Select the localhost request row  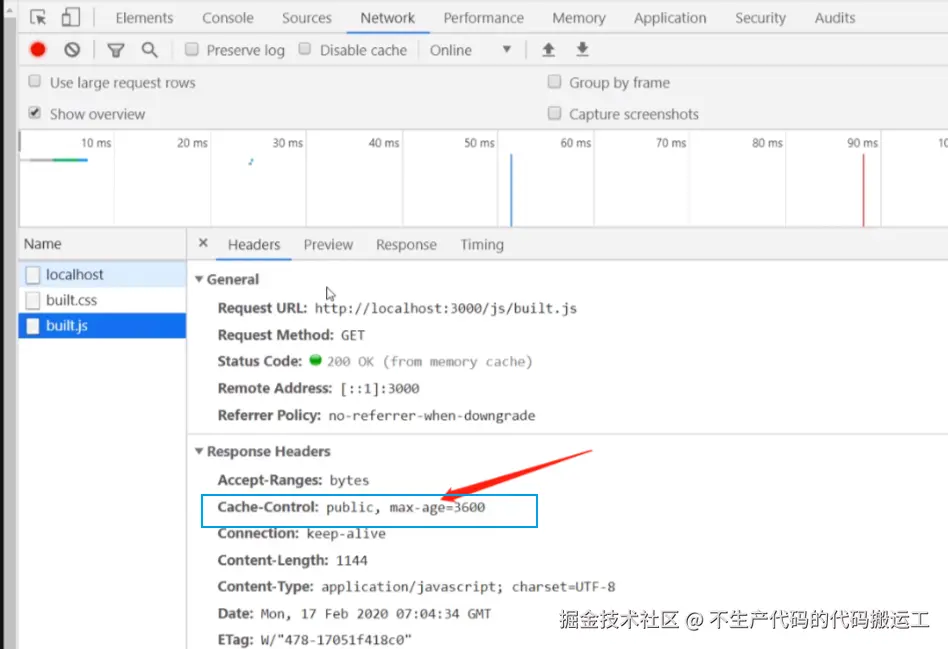click(102, 275)
